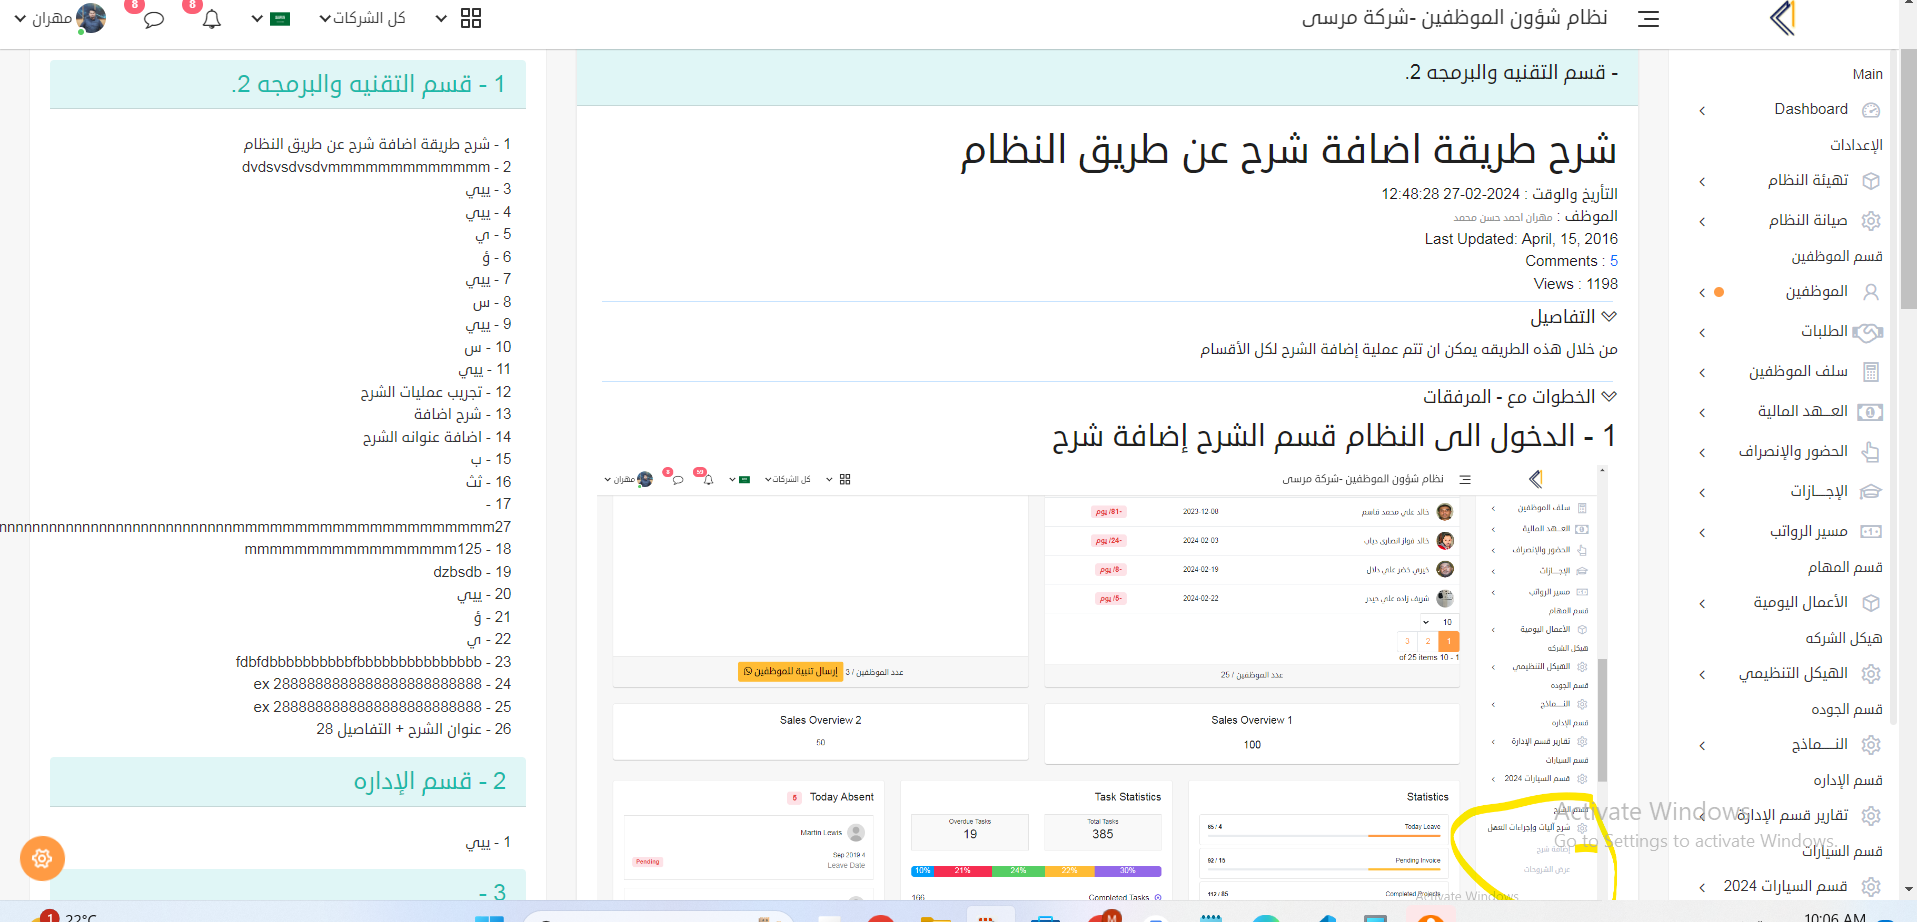Open the كل الشركات company dropdown

coord(362,18)
